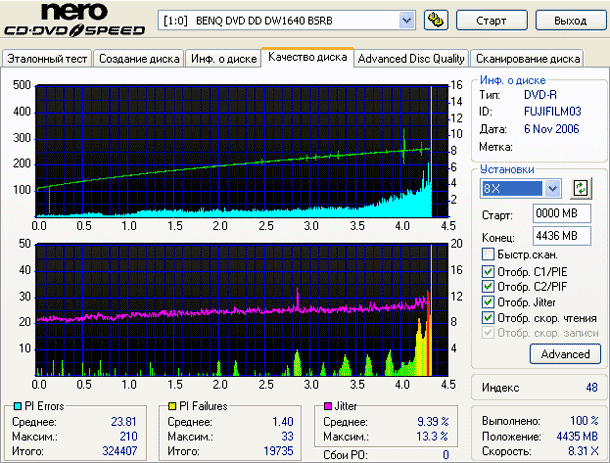Open the Advanced Disc Quality tab

click(x=411, y=59)
